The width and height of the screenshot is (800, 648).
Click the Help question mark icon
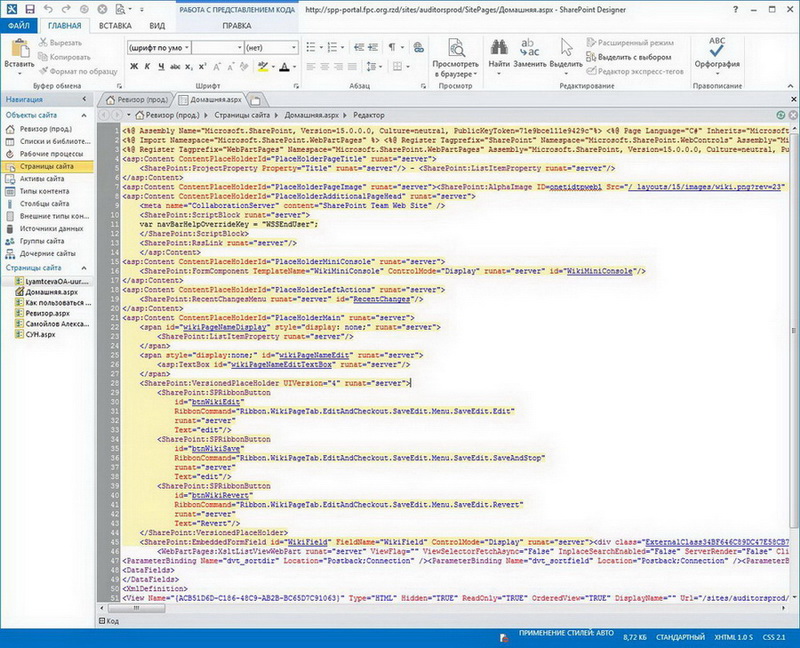(x=735, y=9)
